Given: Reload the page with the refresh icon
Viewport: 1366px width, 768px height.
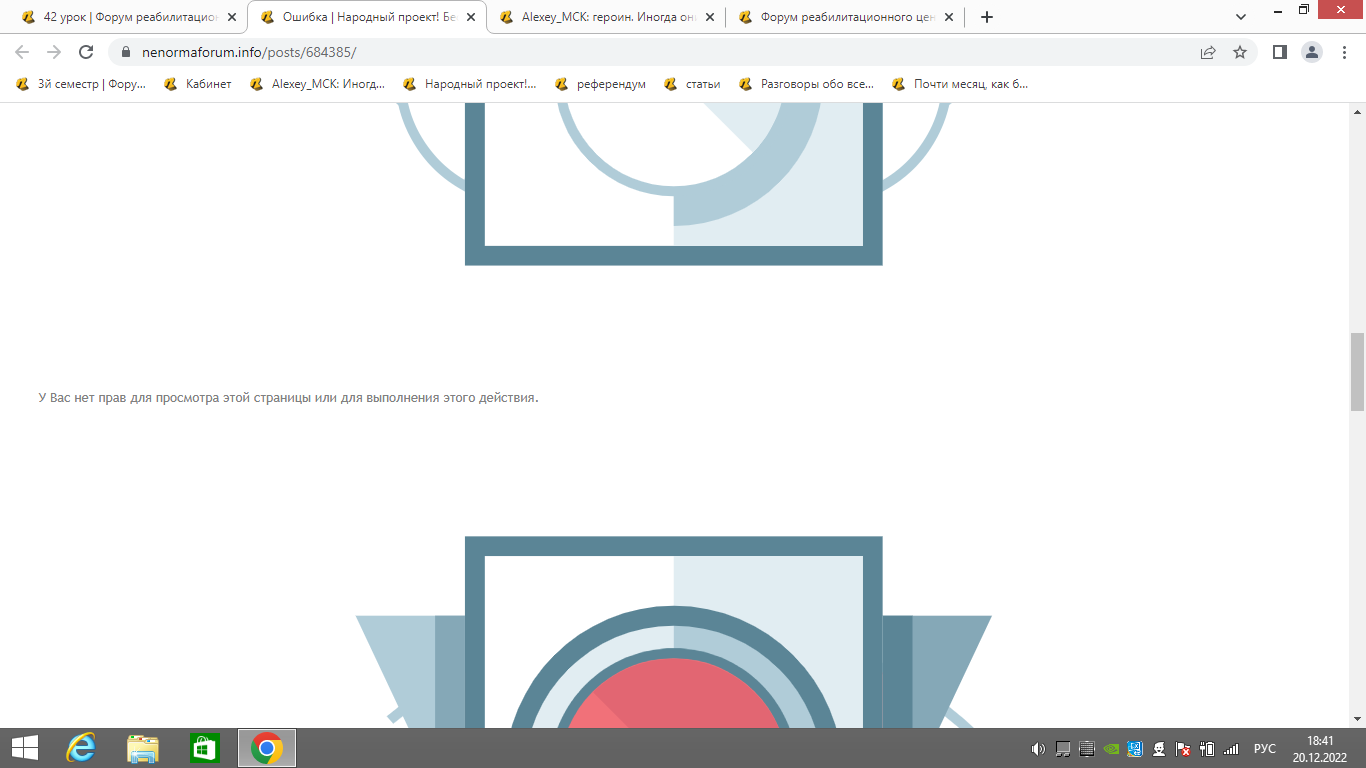Looking at the screenshot, I should pos(86,52).
